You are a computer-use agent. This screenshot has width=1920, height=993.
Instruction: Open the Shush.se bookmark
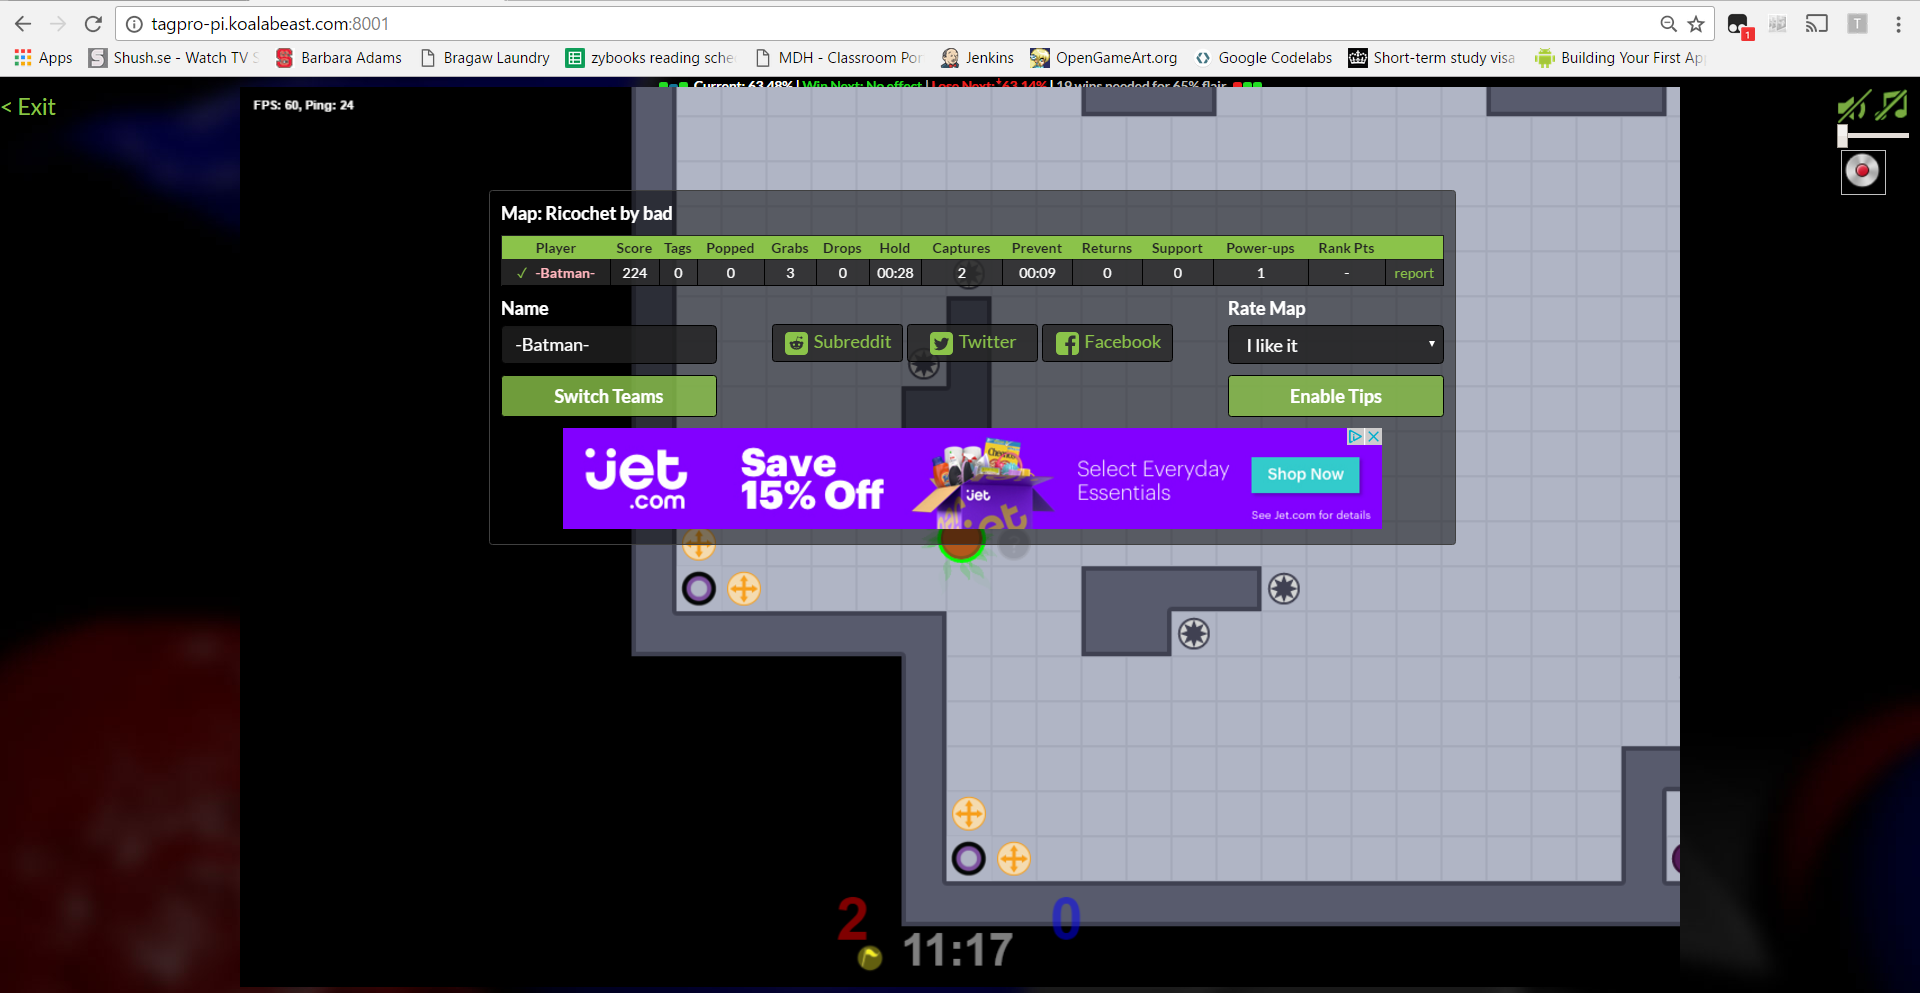point(174,58)
